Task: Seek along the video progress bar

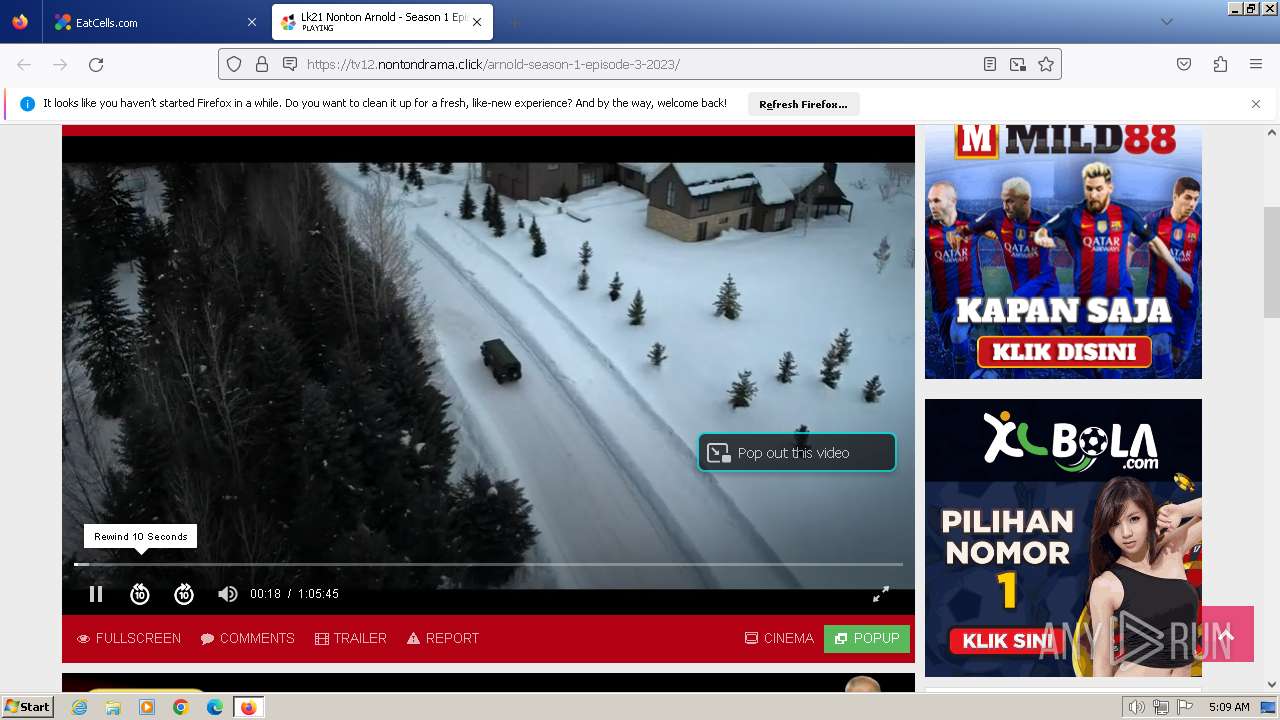Action: pos(488,564)
